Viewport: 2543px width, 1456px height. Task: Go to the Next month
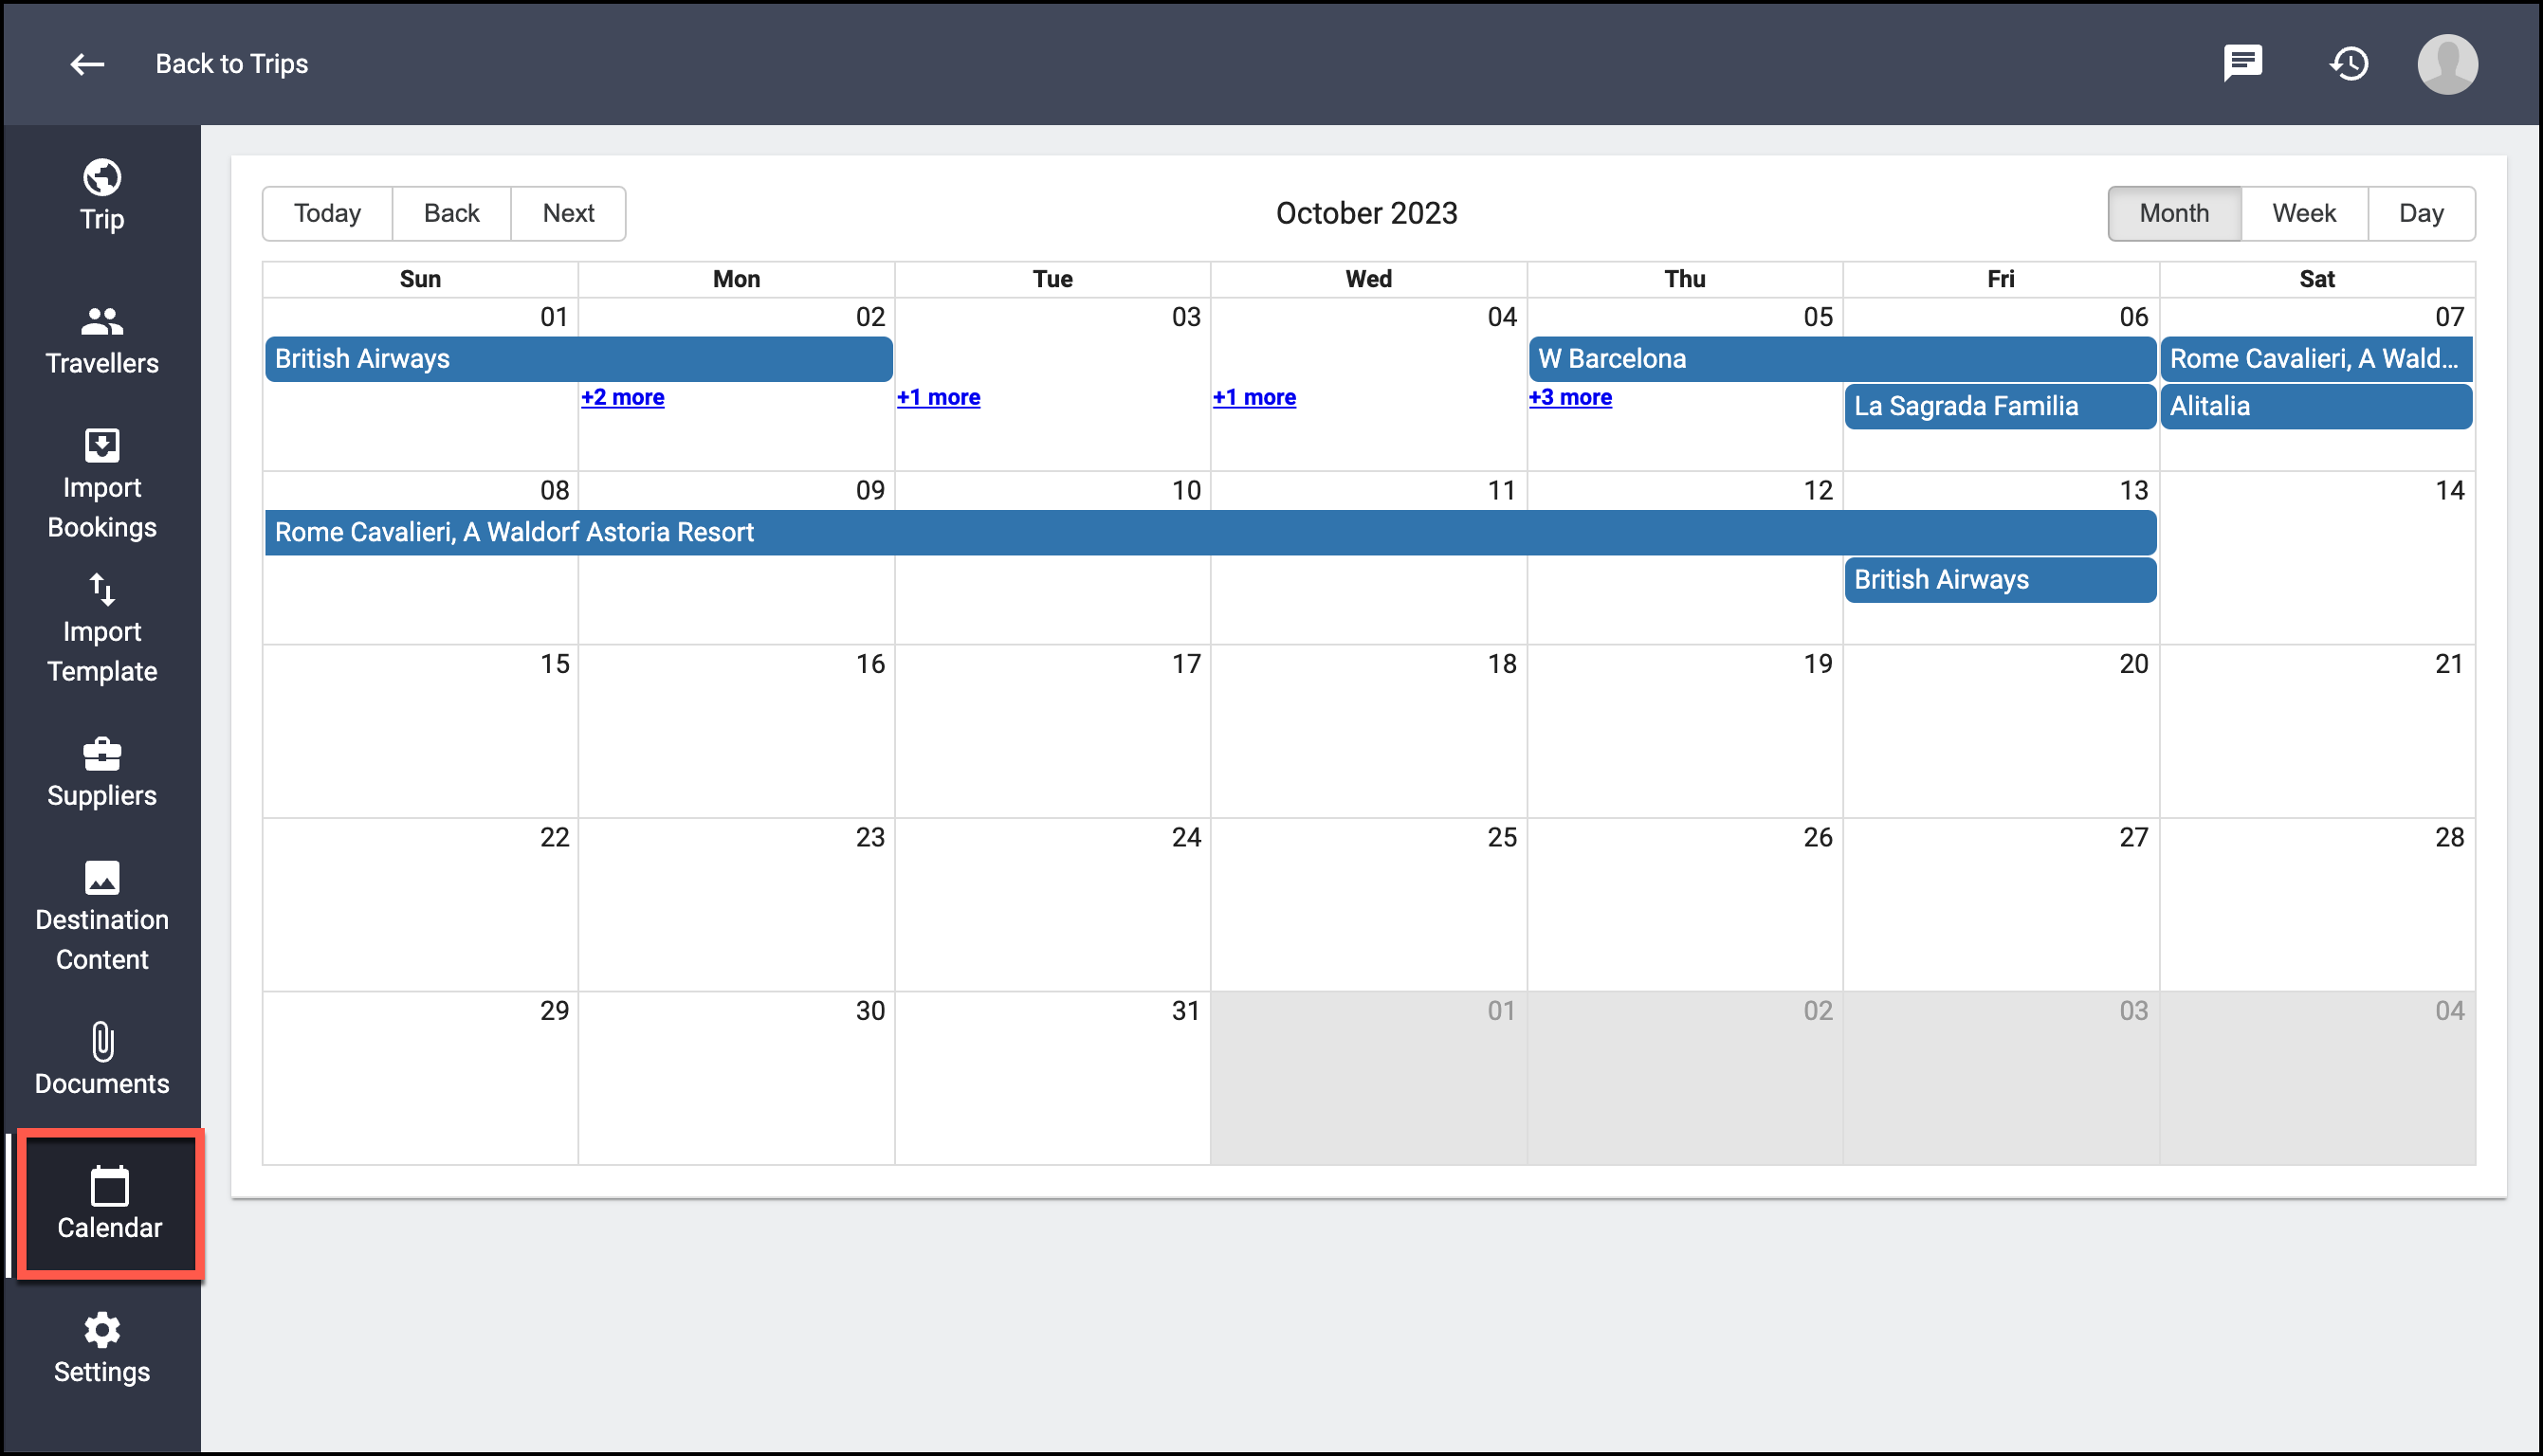click(569, 213)
